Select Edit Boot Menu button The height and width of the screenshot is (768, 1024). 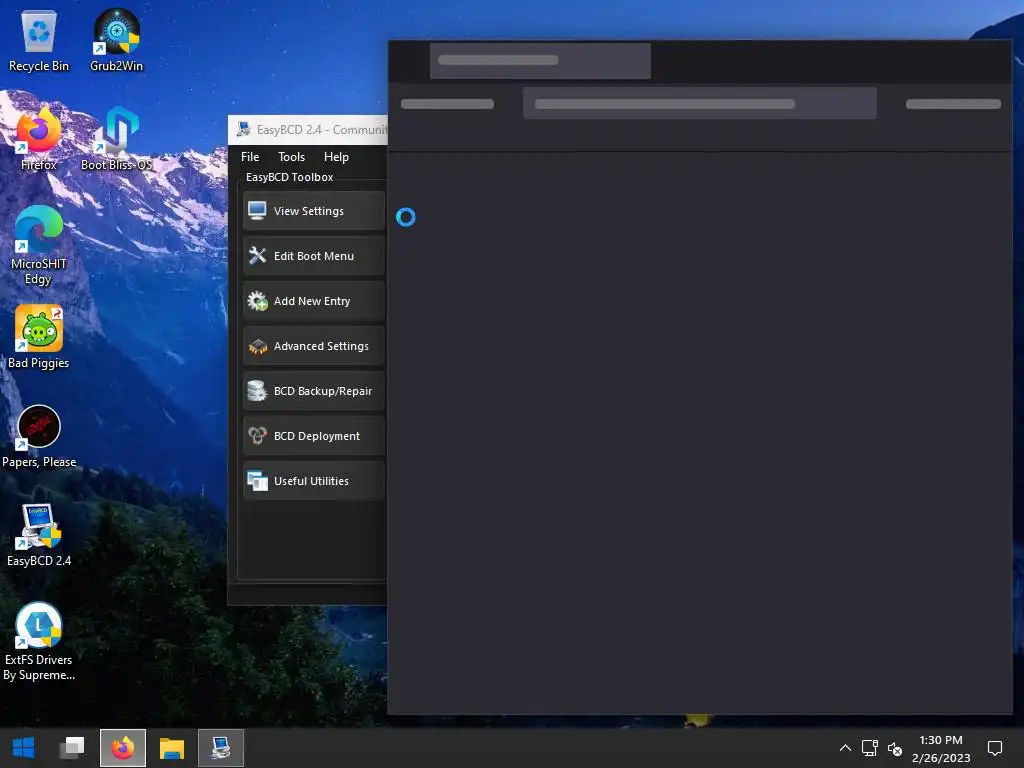314,256
